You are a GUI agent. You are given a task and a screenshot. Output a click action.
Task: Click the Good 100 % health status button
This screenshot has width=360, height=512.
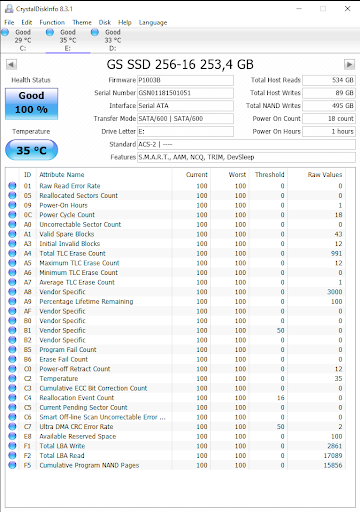31,104
